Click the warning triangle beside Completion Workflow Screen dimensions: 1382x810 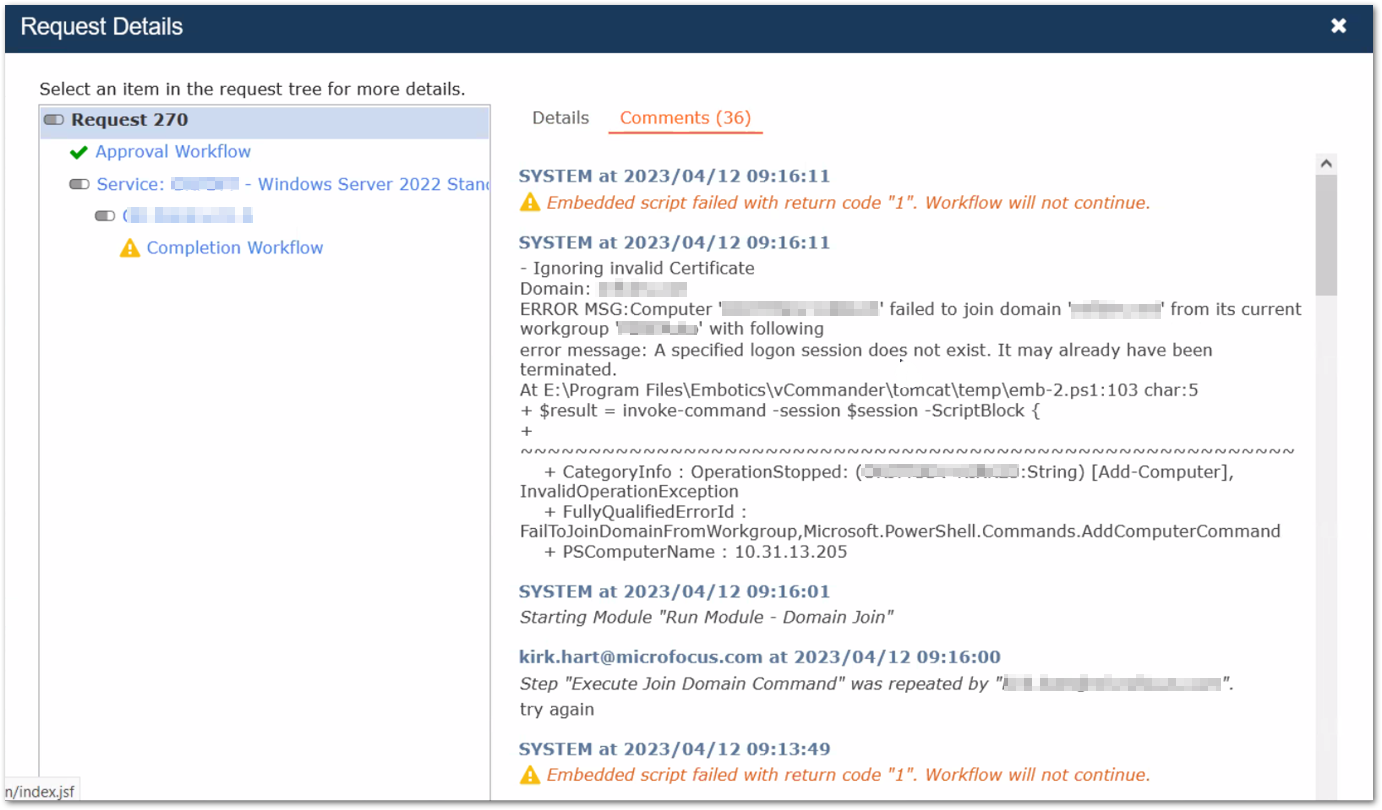click(x=130, y=248)
